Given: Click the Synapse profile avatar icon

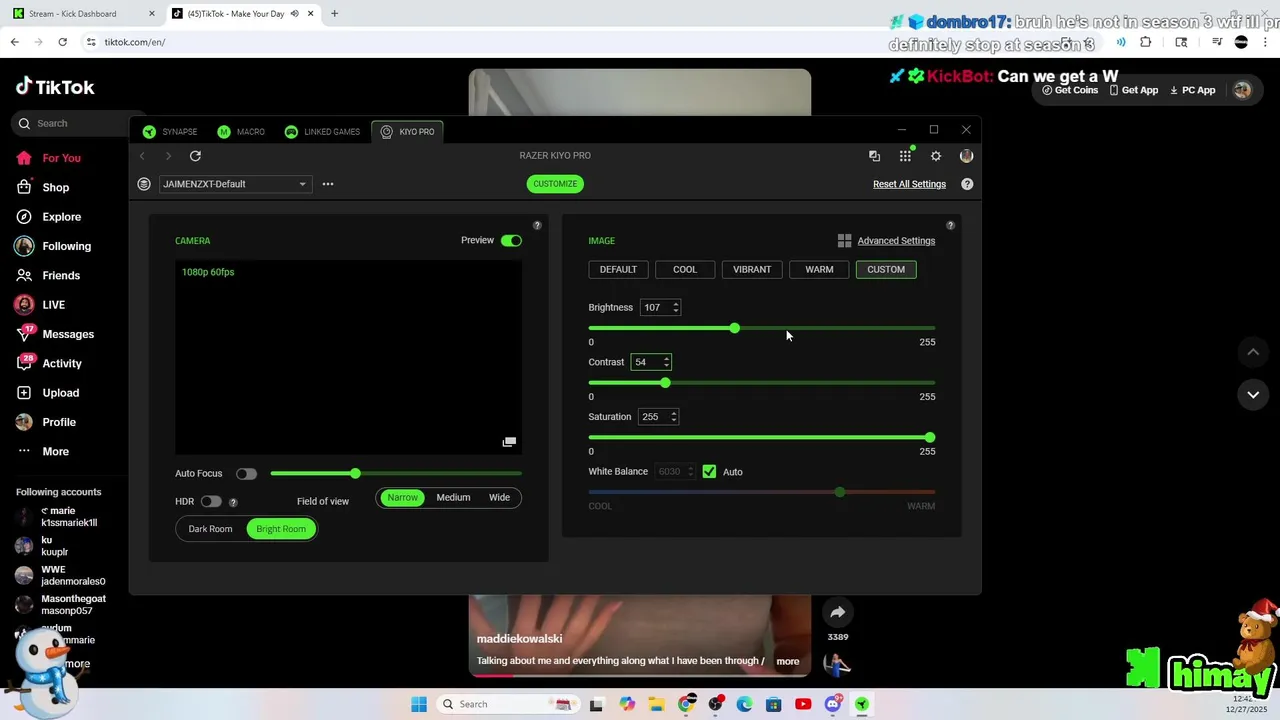Looking at the screenshot, I should pyautogui.click(x=966, y=156).
